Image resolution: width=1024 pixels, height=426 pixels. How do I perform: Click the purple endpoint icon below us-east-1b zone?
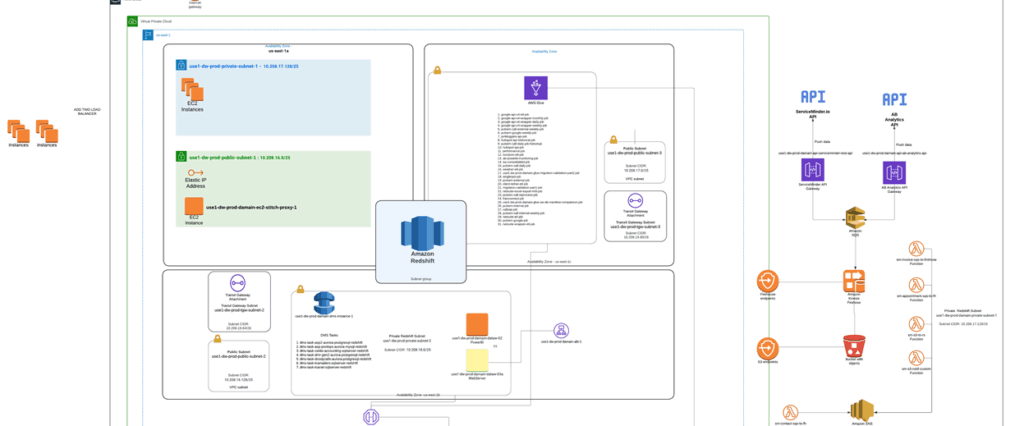pos(370,416)
